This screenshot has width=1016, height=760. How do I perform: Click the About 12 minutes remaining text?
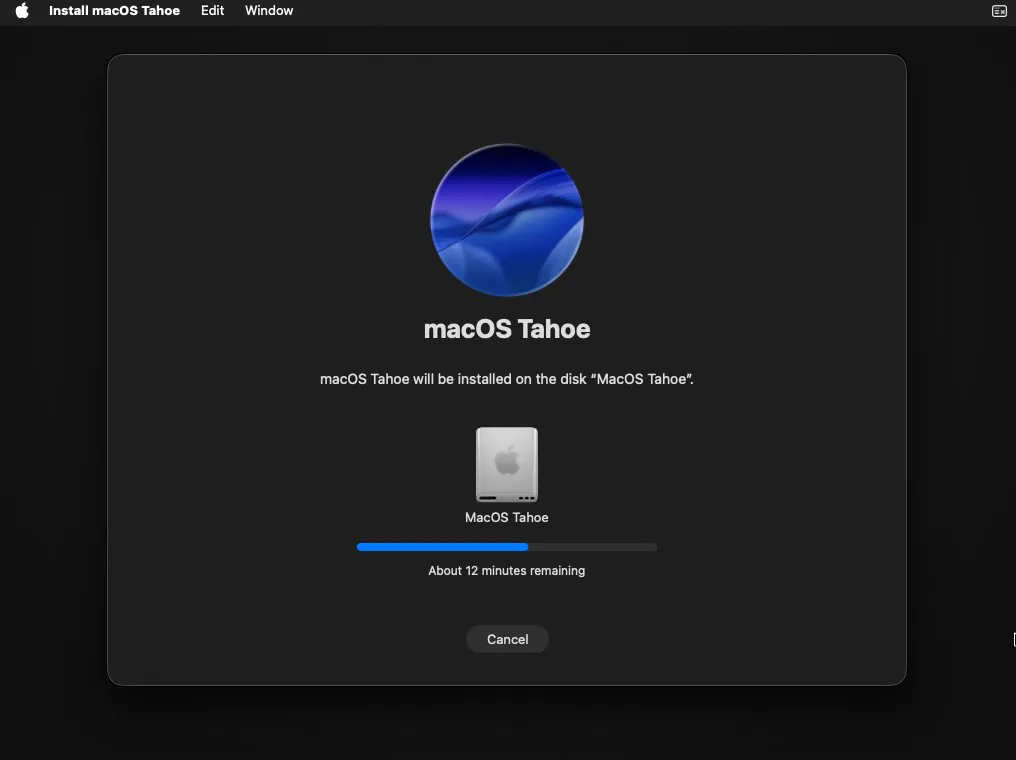507,570
